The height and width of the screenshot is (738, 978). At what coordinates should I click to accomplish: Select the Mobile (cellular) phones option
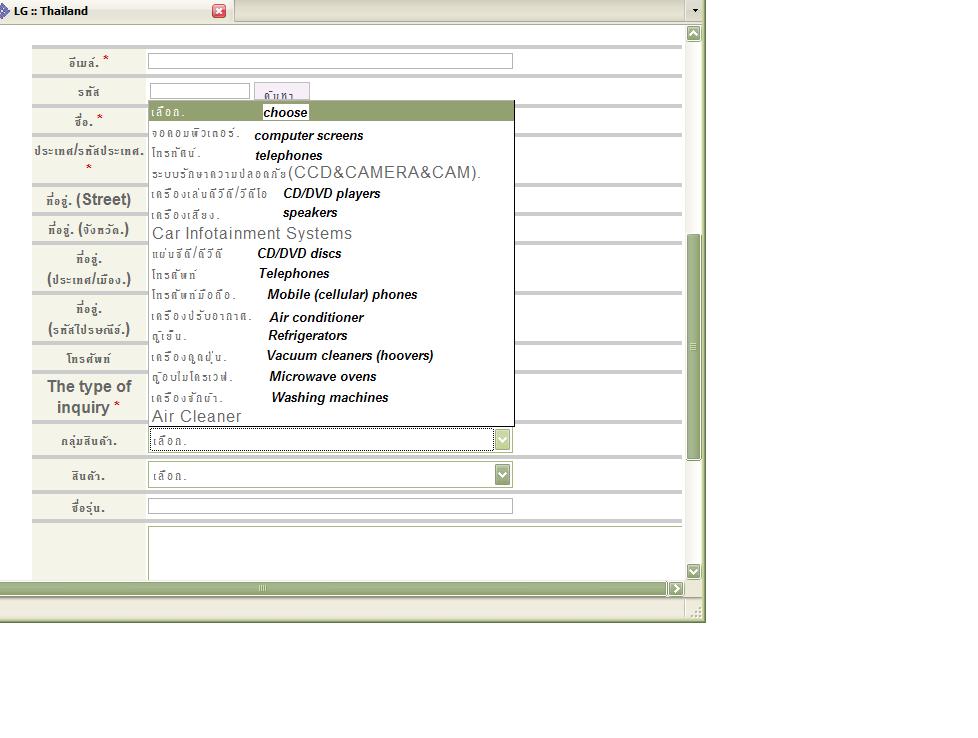pos(341,295)
